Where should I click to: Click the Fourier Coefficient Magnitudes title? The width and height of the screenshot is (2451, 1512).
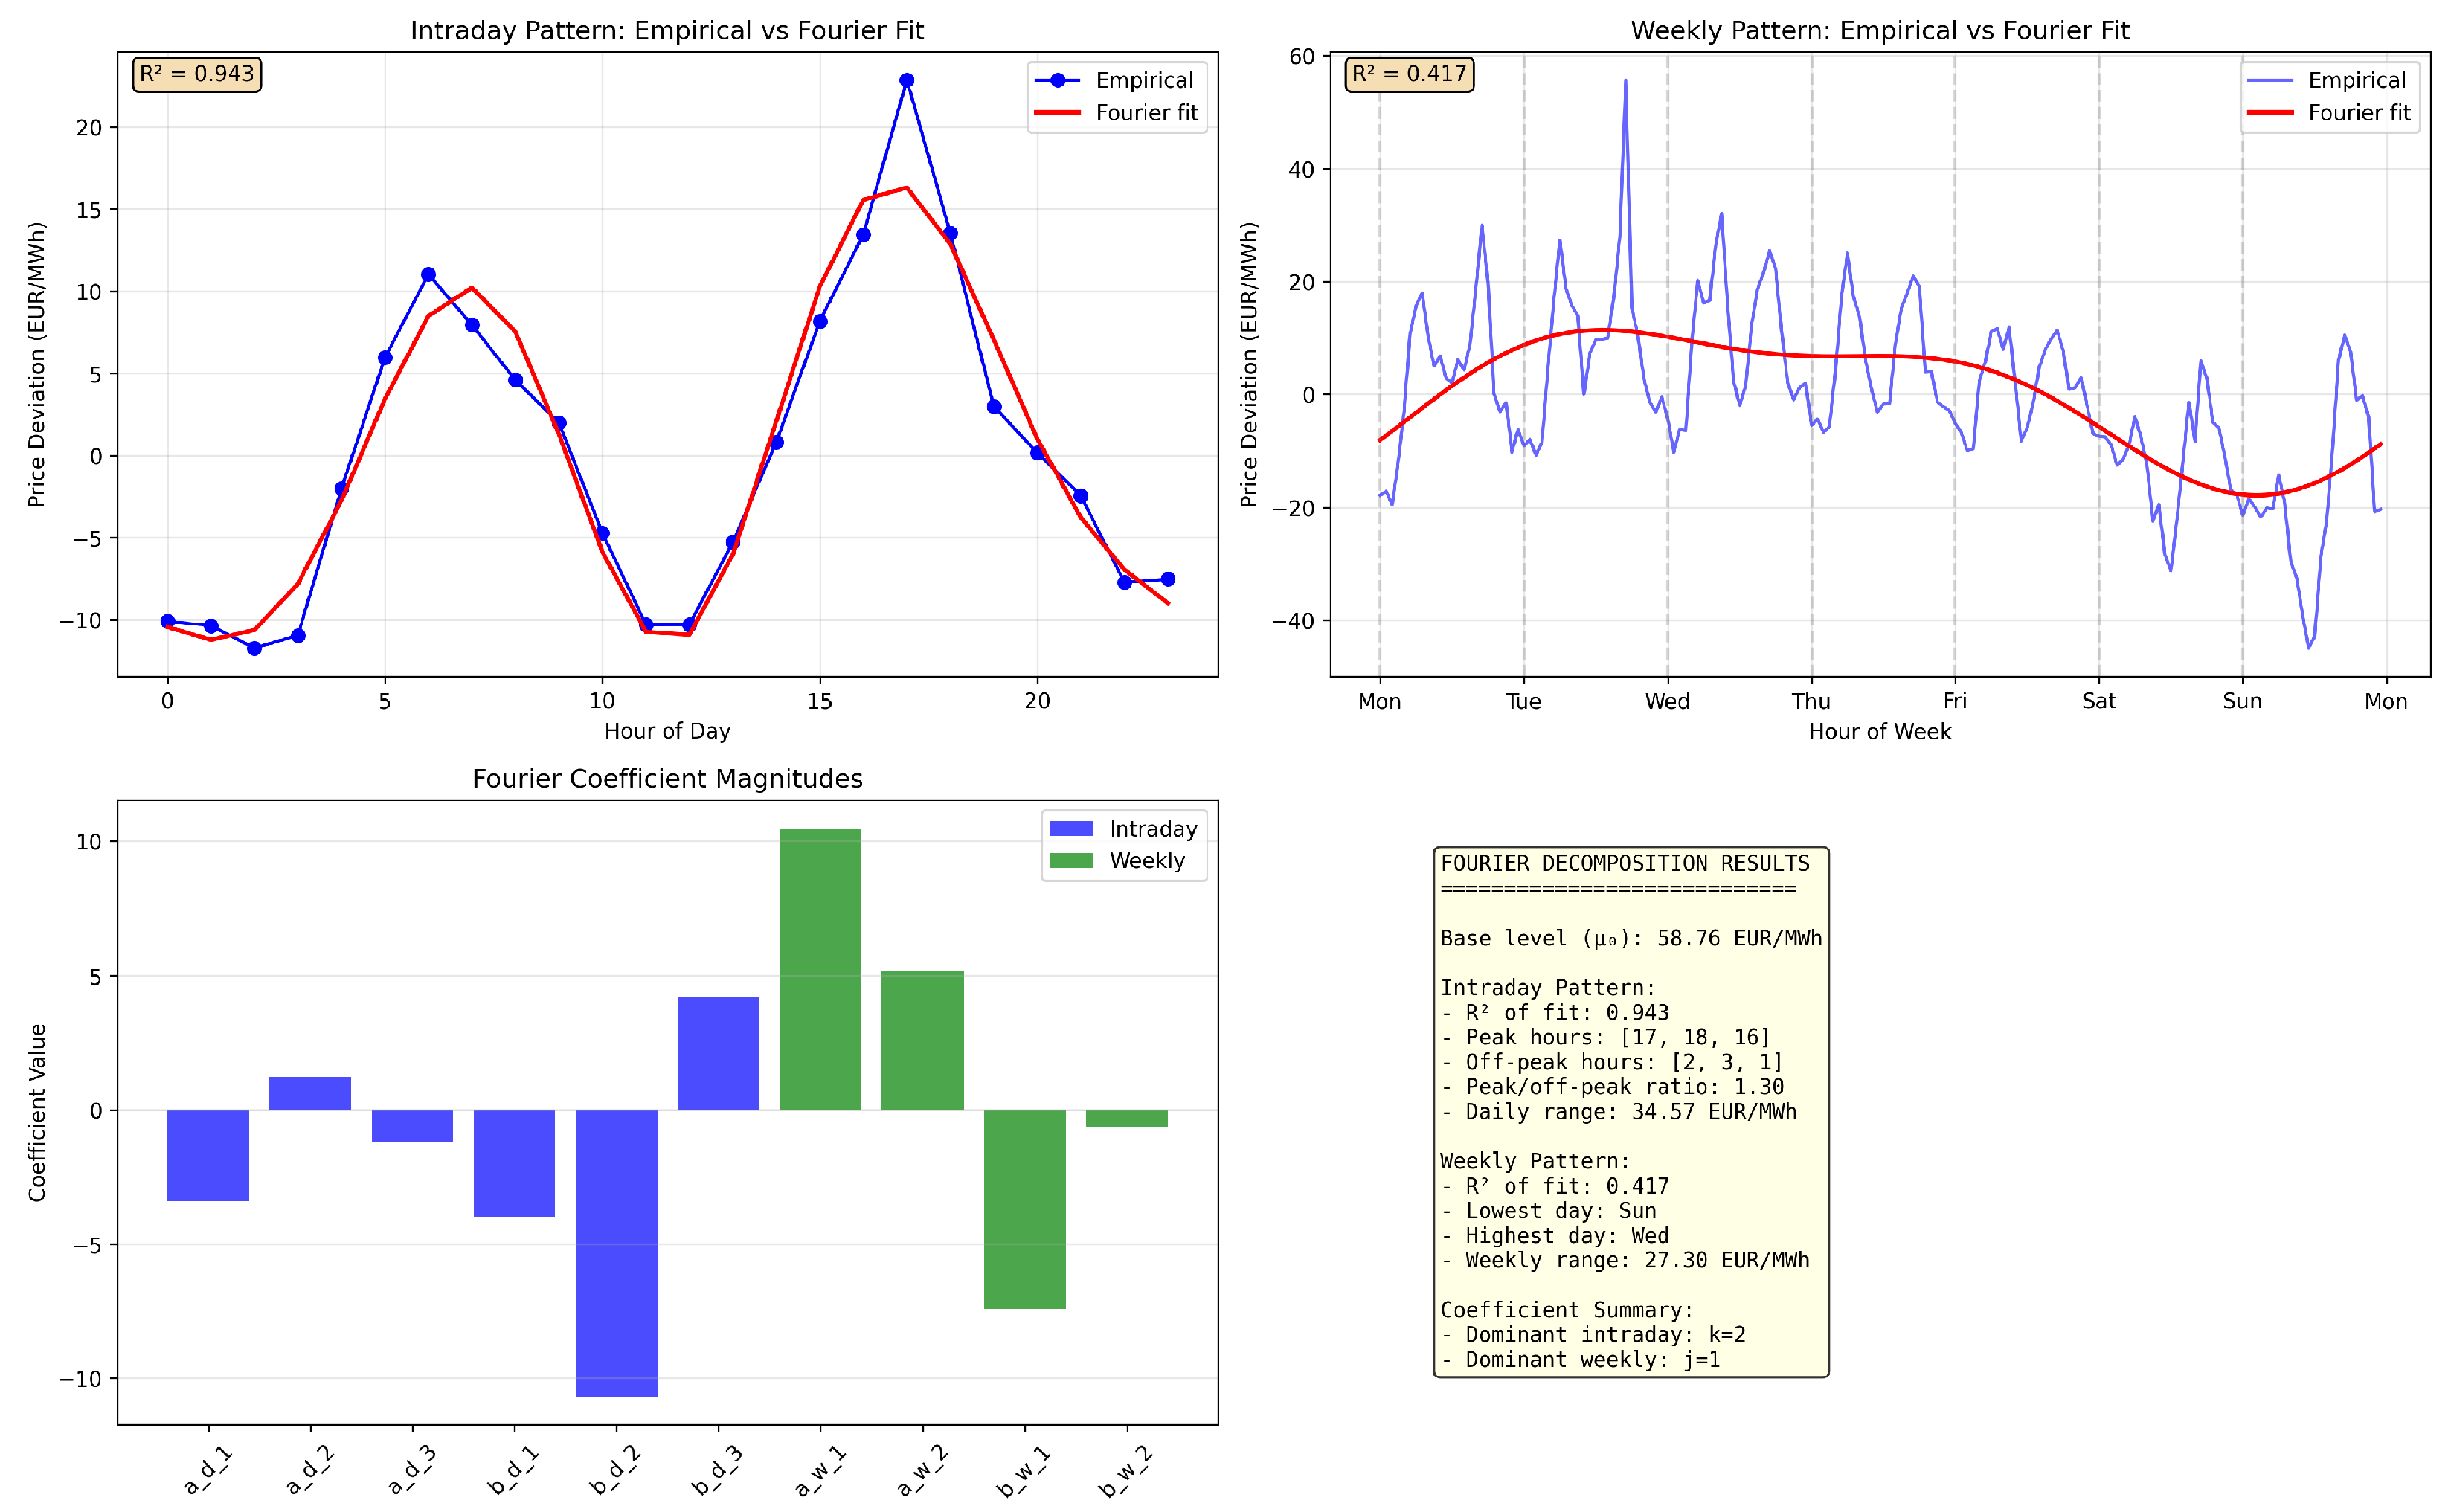667,778
